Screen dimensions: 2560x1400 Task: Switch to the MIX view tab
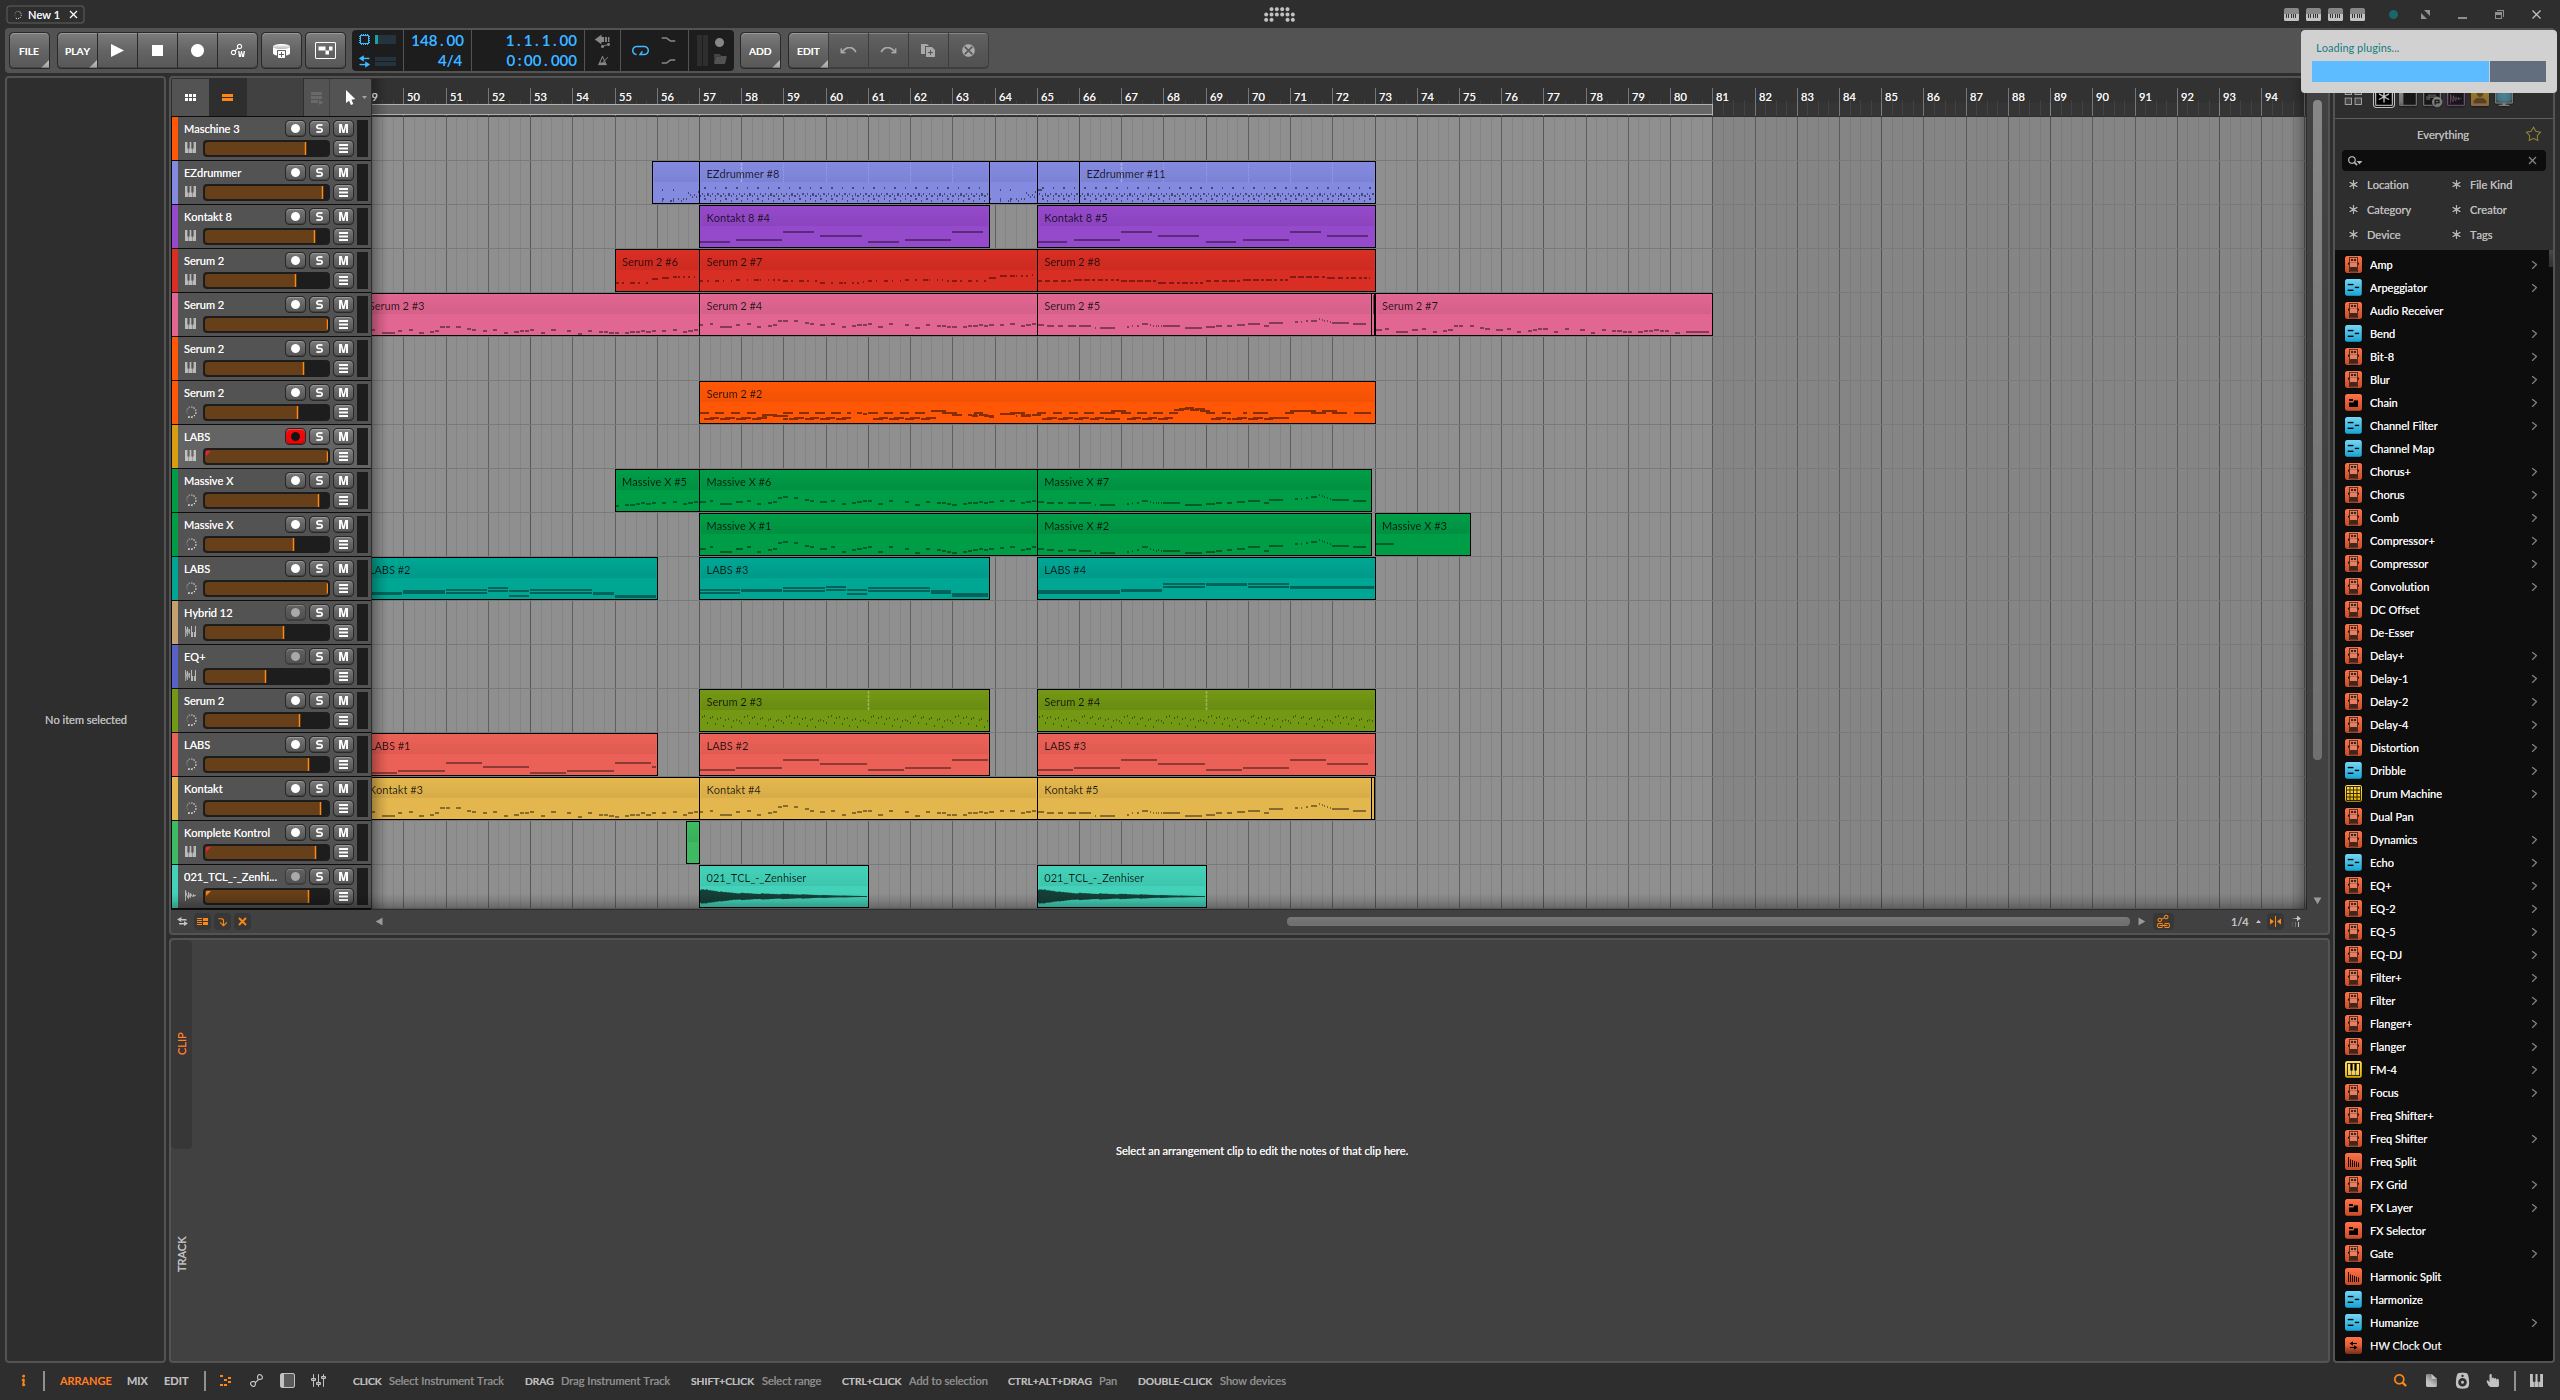pos(137,1381)
